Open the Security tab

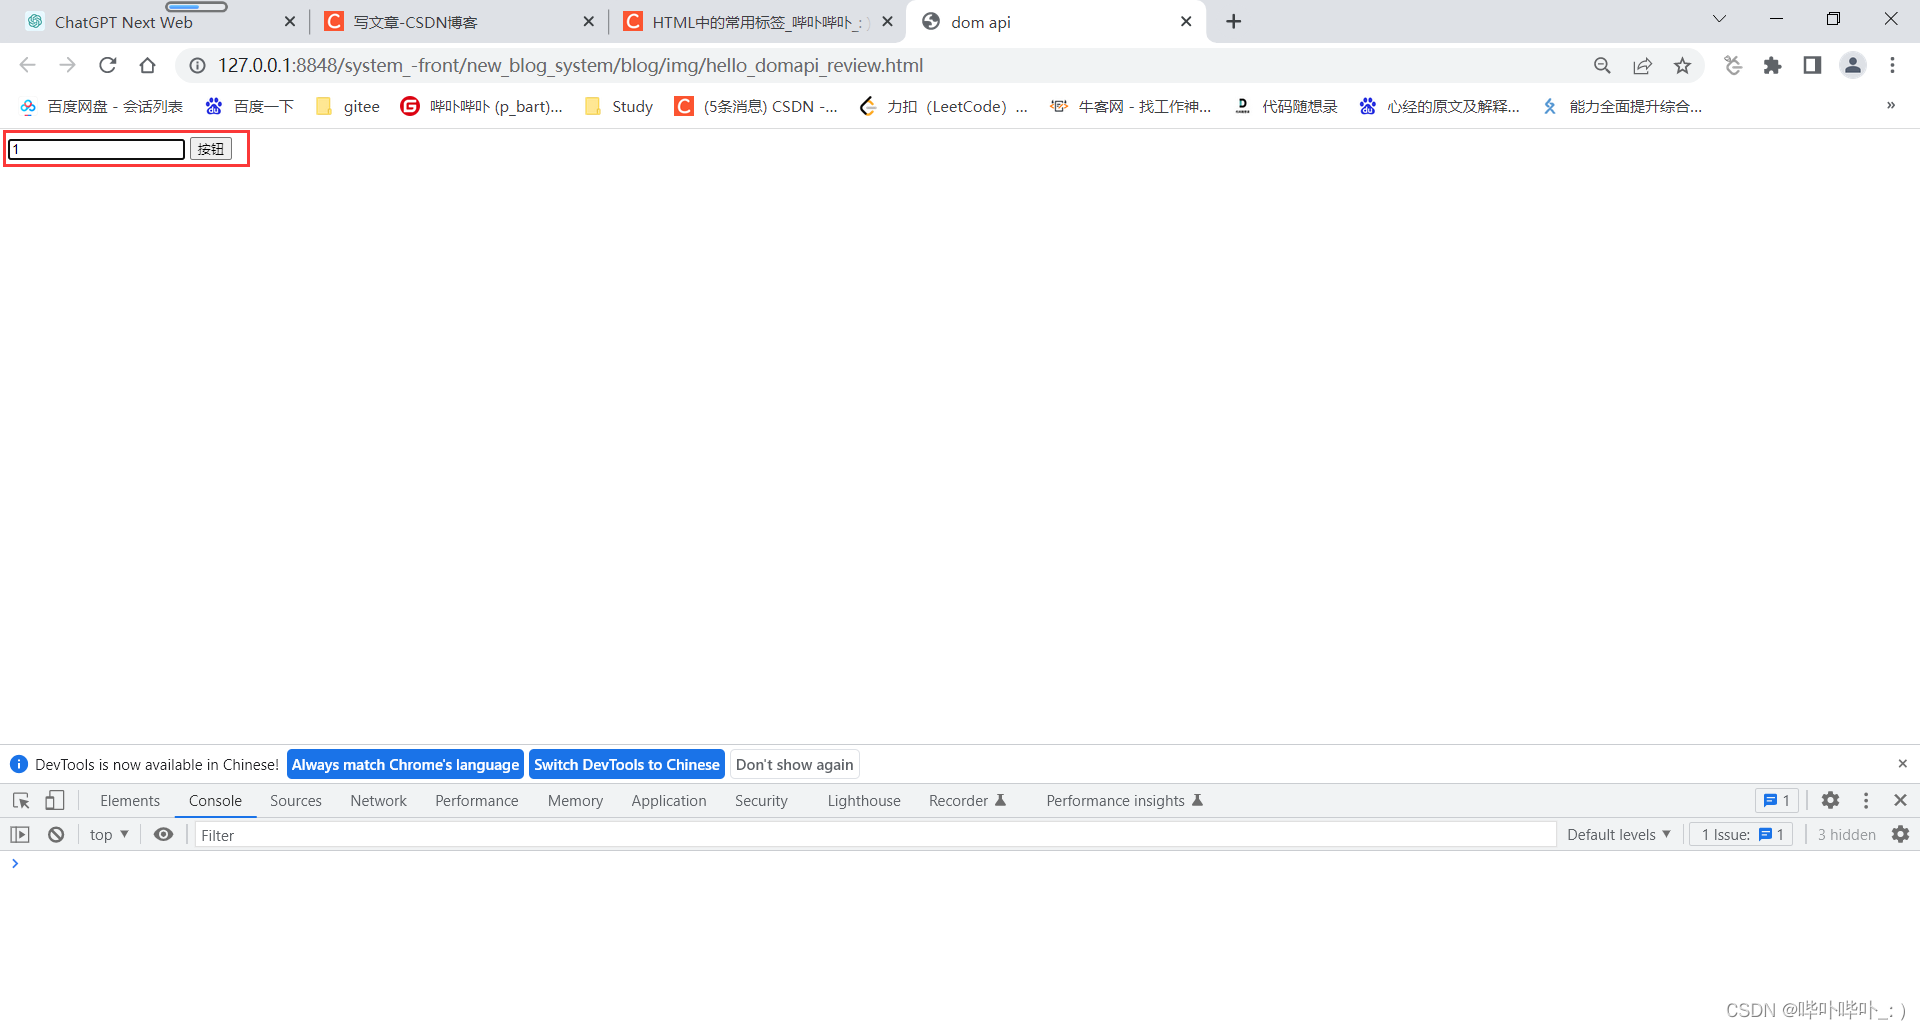coord(761,800)
